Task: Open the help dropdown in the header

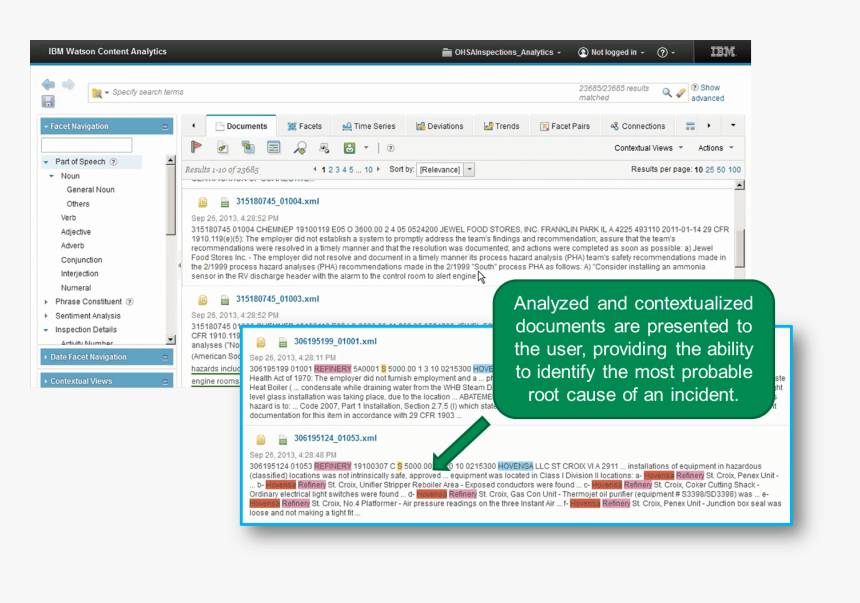Action: [666, 52]
